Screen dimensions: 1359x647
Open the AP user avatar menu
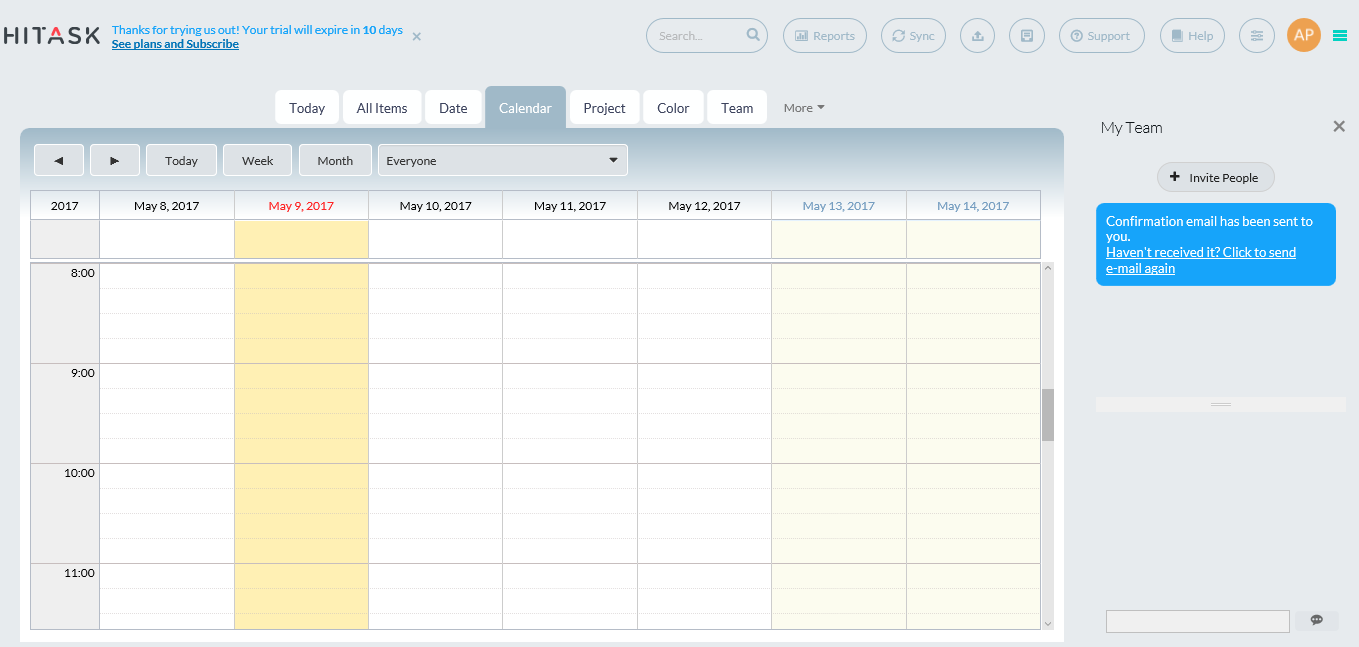tap(1304, 35)
